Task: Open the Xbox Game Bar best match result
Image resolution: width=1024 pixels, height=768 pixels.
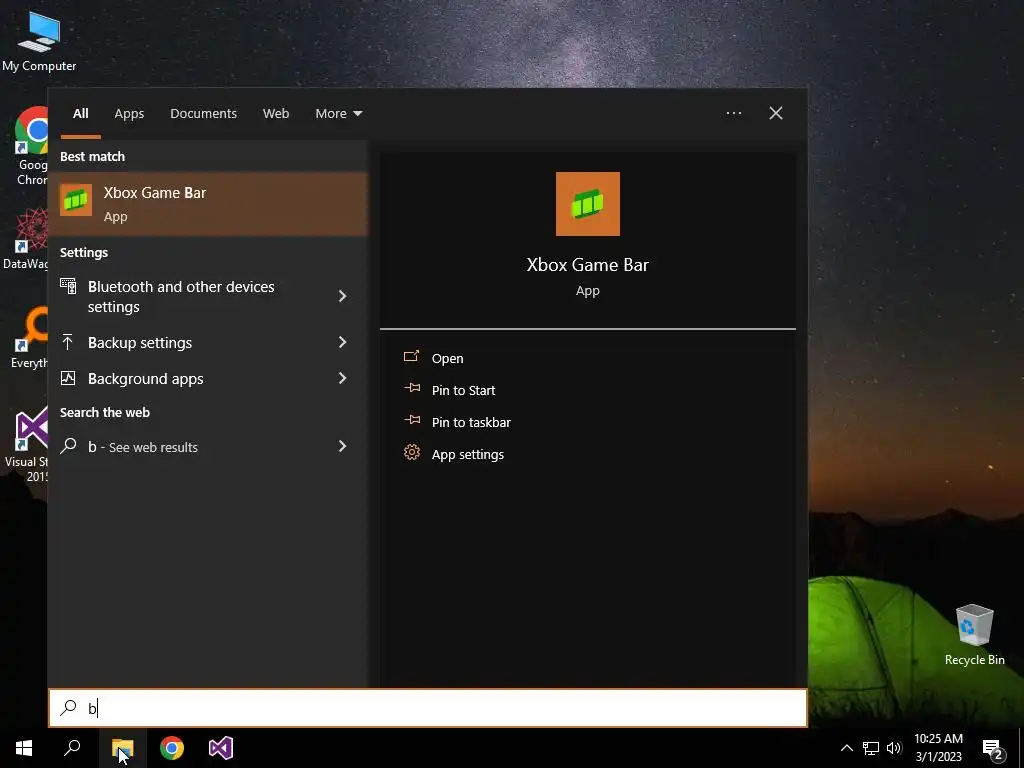Action: (x=208, y=204)
